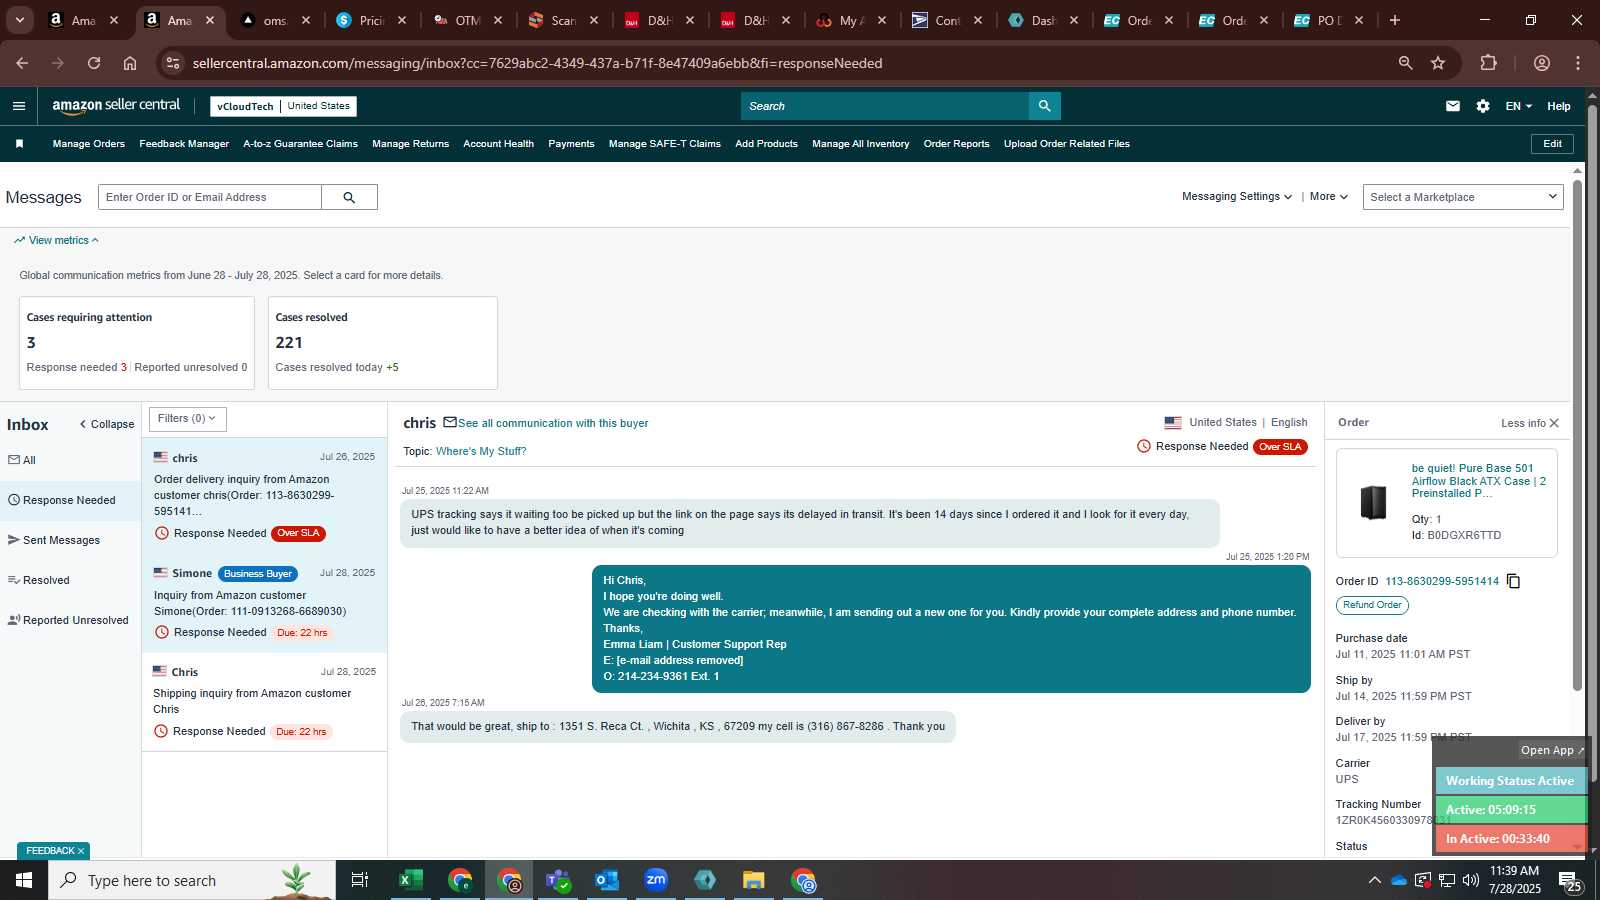Click the Open App button in overlay
The height and width of the screenshot is (900, 1600).
point(1552,750)
